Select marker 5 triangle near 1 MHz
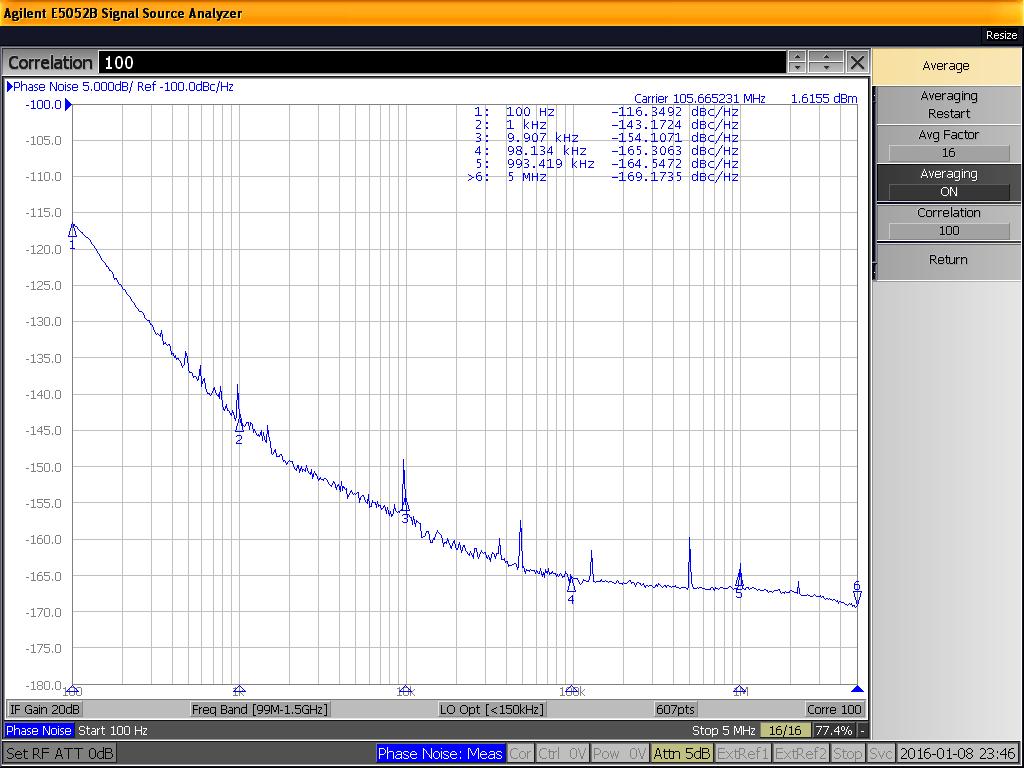Viewport: 1024px width, 768px height. [739, 579]
